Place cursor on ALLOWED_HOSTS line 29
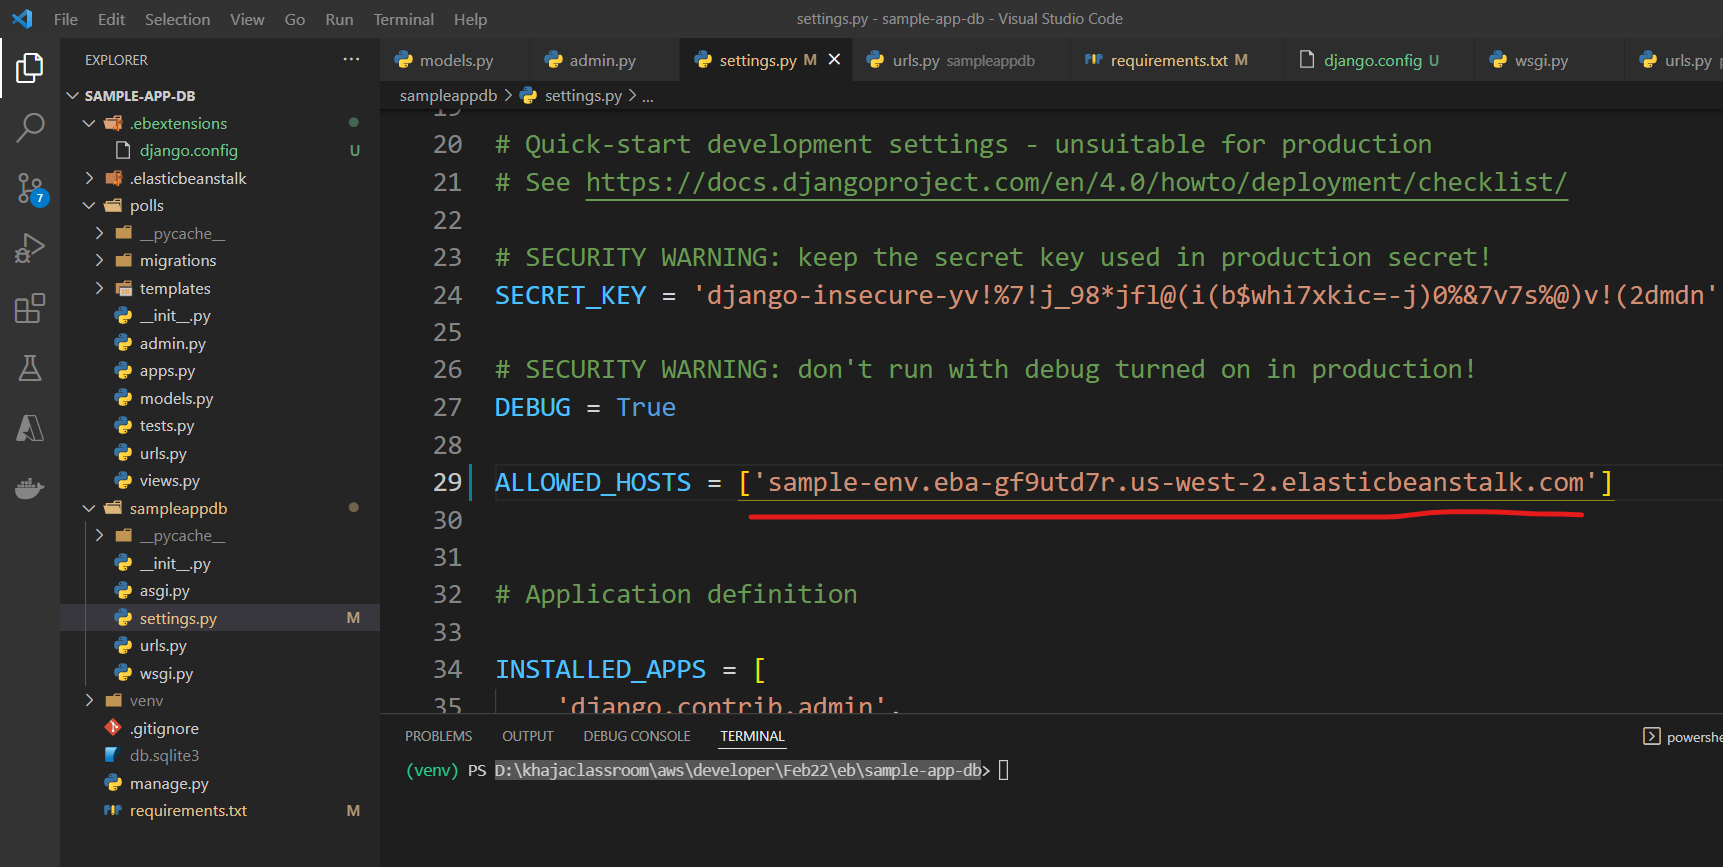 (1054, 482)
